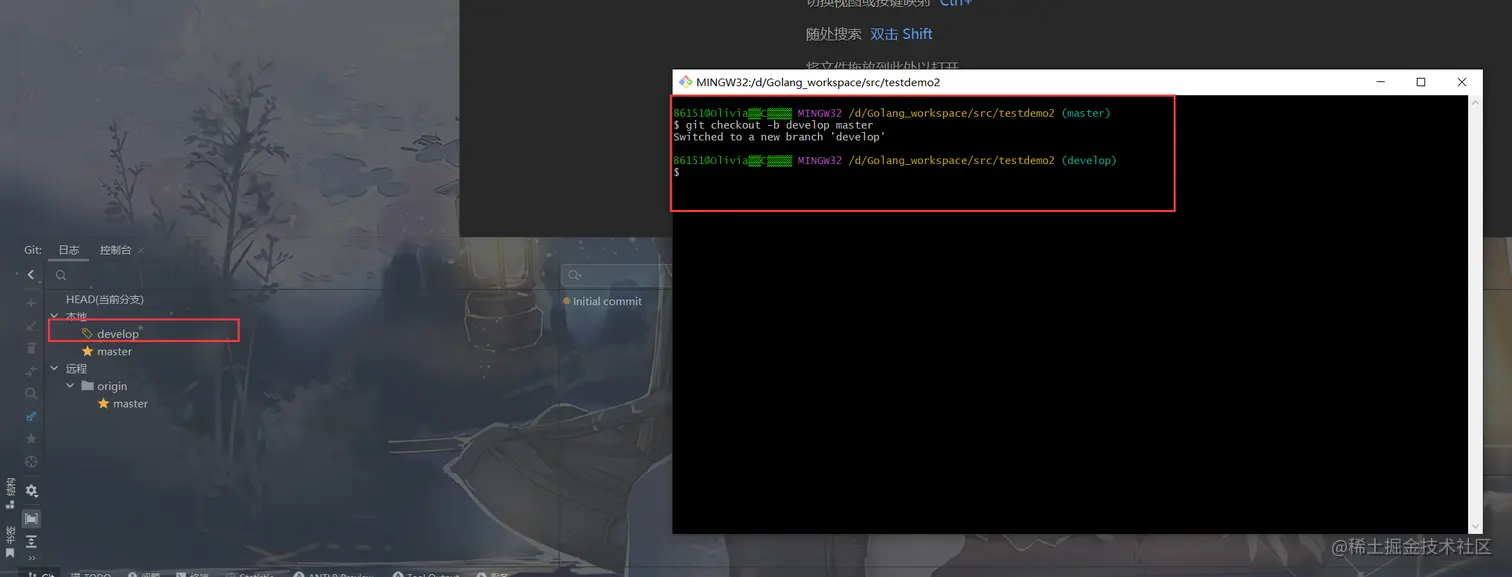Switch to the 日志 tab in Git panel

(68, 250)
